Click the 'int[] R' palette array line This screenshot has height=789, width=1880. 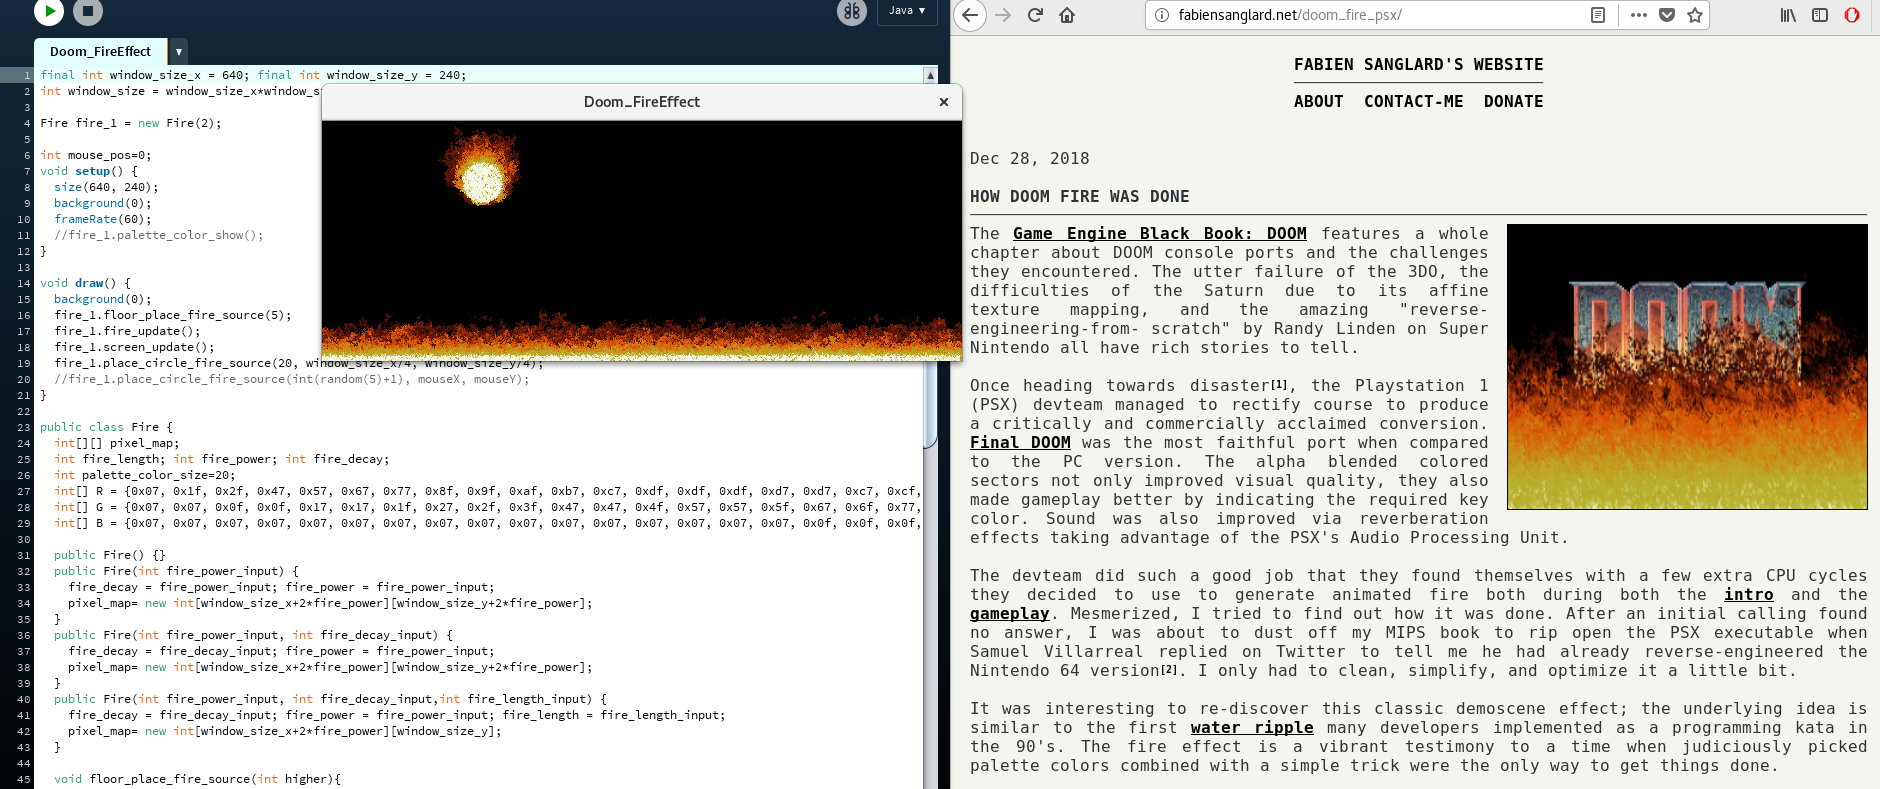486,491
